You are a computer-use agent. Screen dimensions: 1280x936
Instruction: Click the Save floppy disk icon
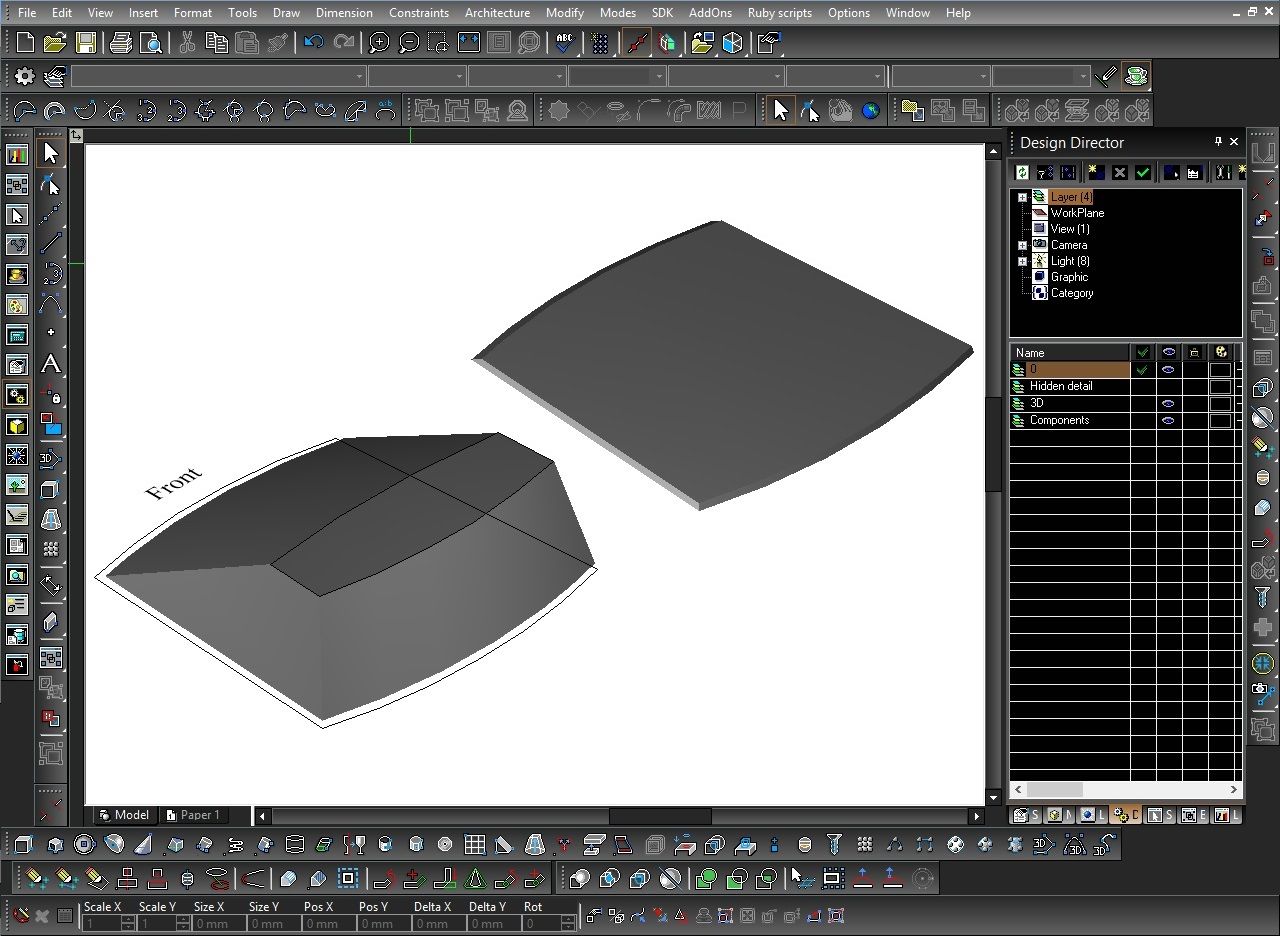click(86, 42)
